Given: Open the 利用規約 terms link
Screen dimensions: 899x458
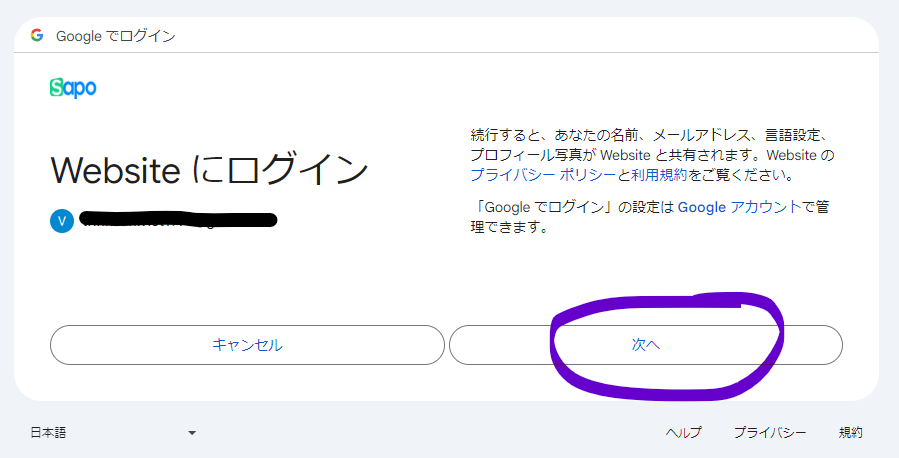Looking at the screenshot, I should 659,175.
